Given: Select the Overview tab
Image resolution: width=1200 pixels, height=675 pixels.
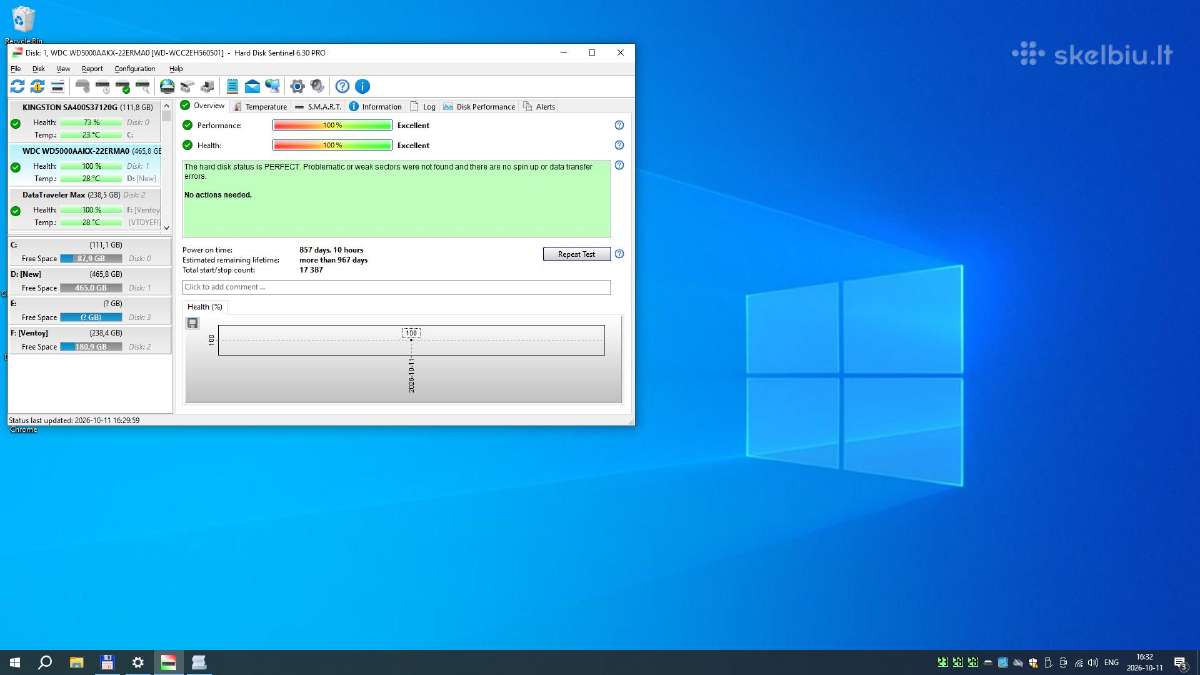Looking at the screenshot, I should coord(203,105).
